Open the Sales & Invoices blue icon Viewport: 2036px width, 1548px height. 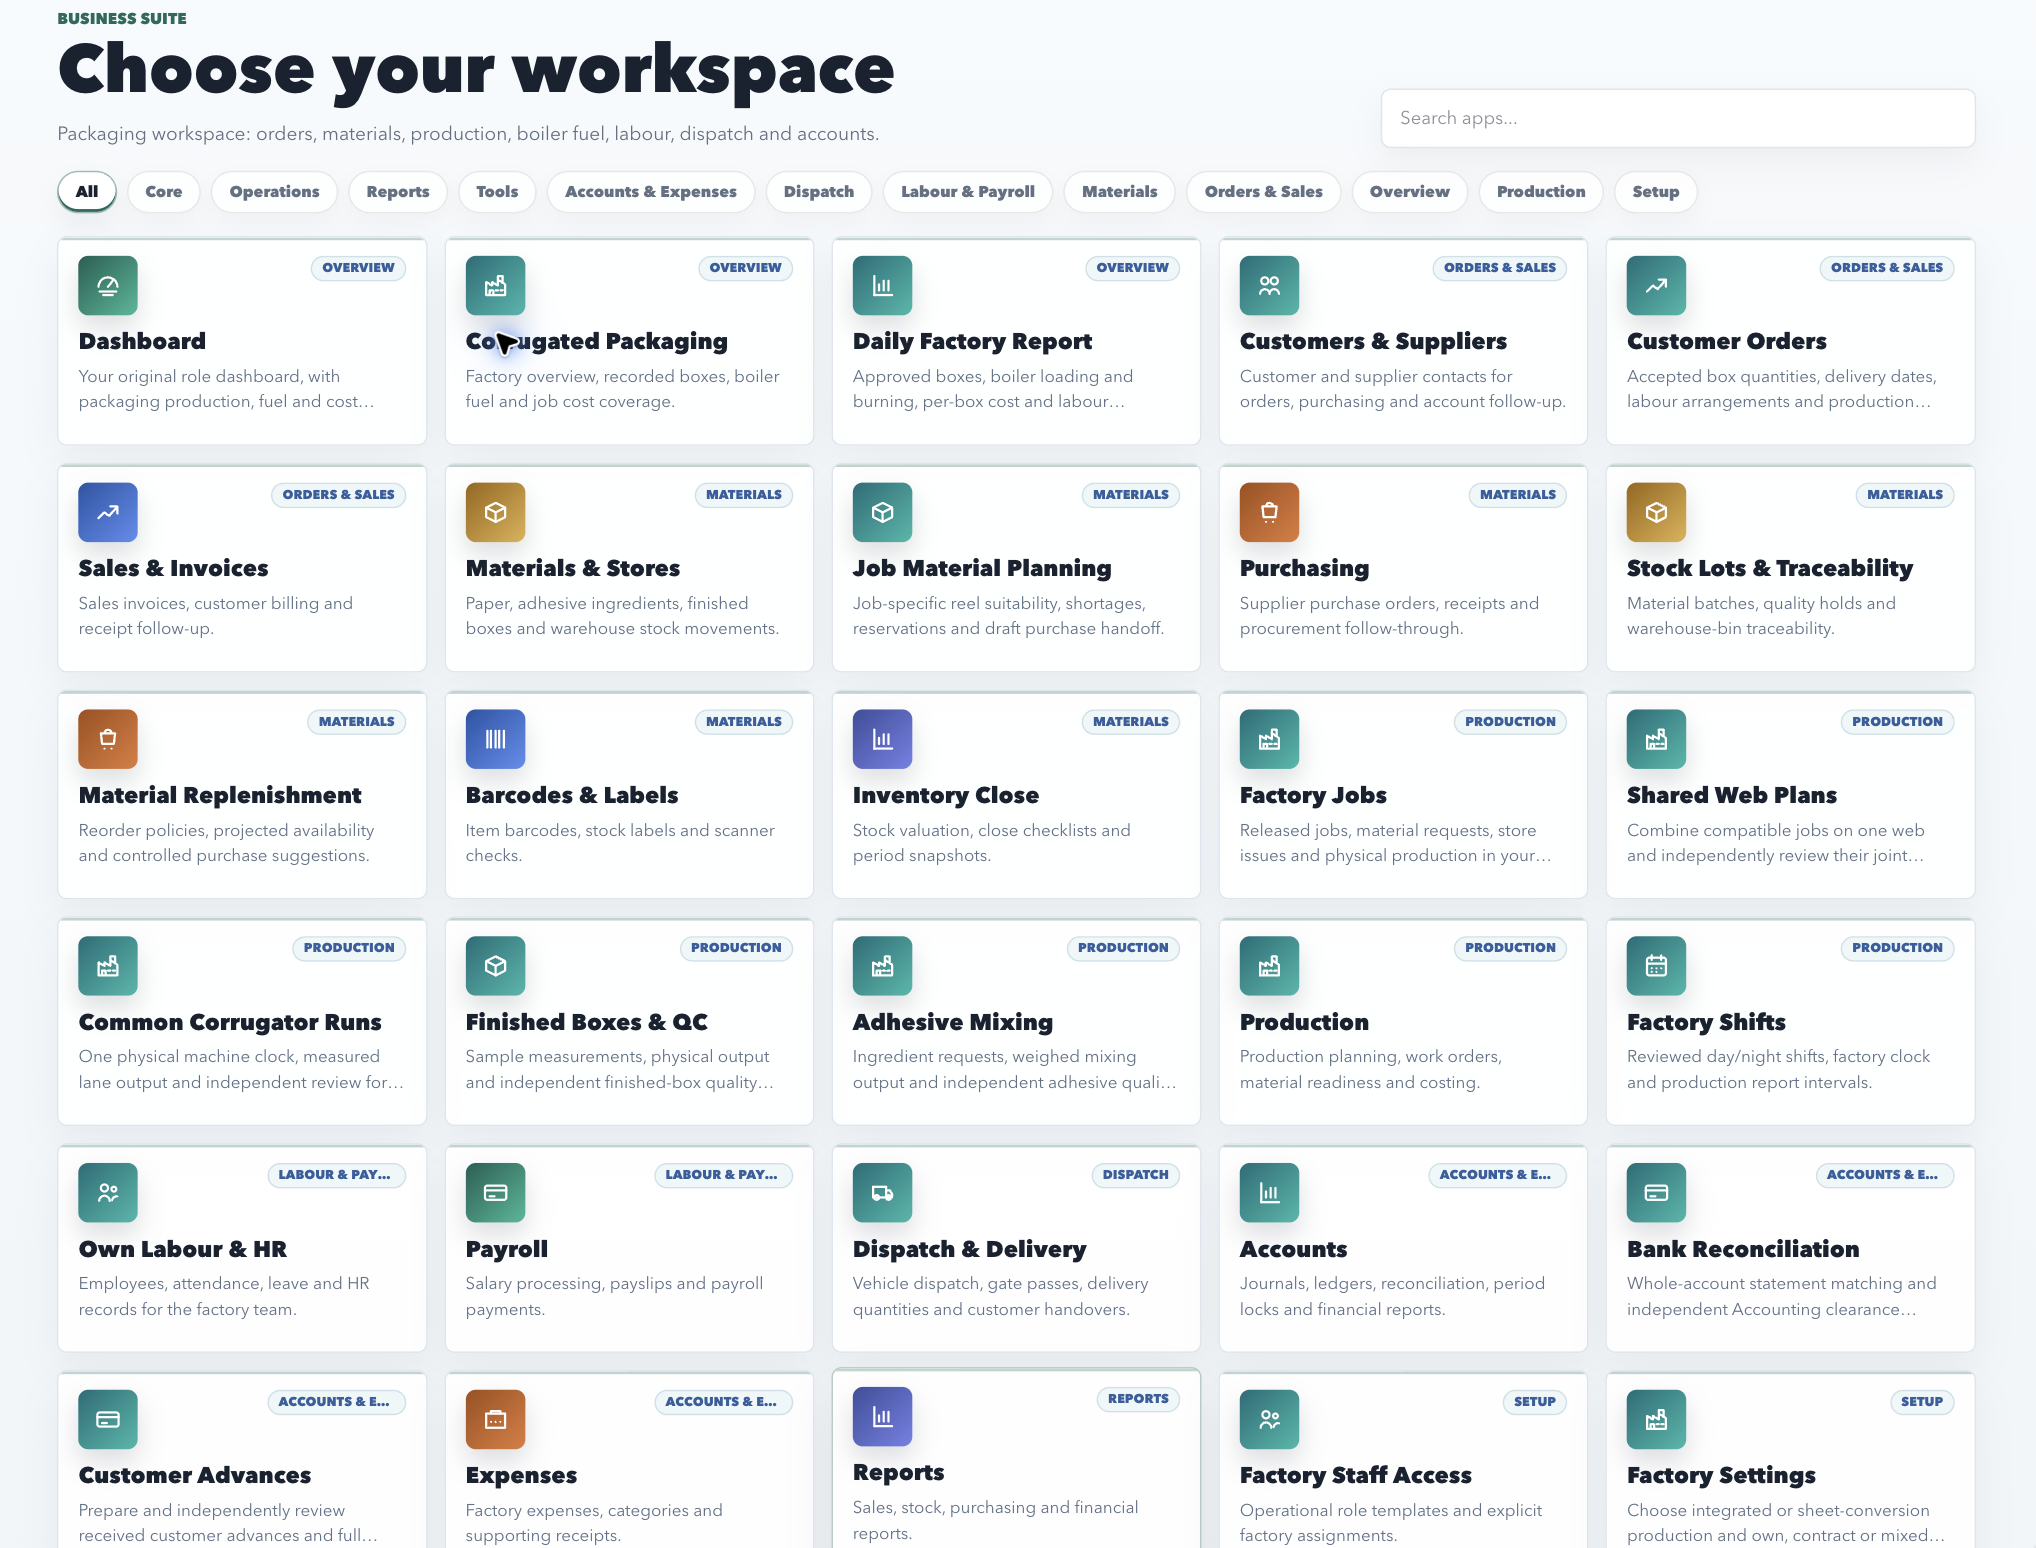click(x=108, y=513)
